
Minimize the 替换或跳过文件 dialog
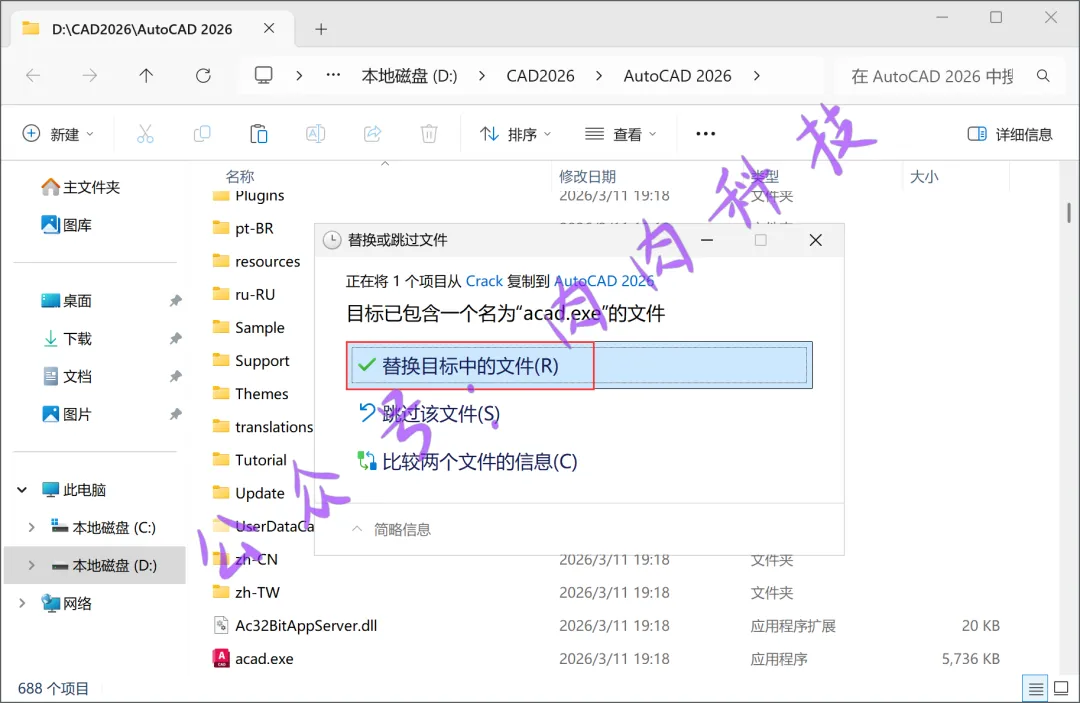click(707, 240)
